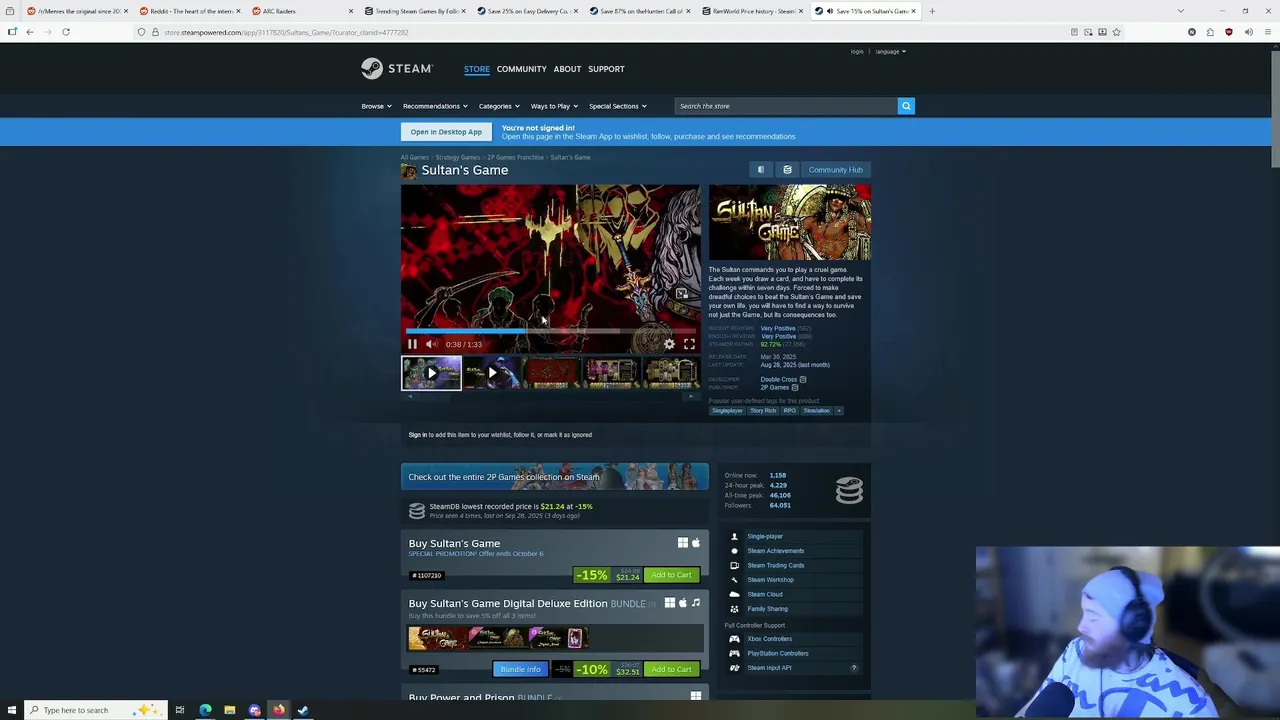The width and height of the screenshot is (1280, 720).
Task: Click the help question mark by Steam Input API
Action: [x=853, y=668]
